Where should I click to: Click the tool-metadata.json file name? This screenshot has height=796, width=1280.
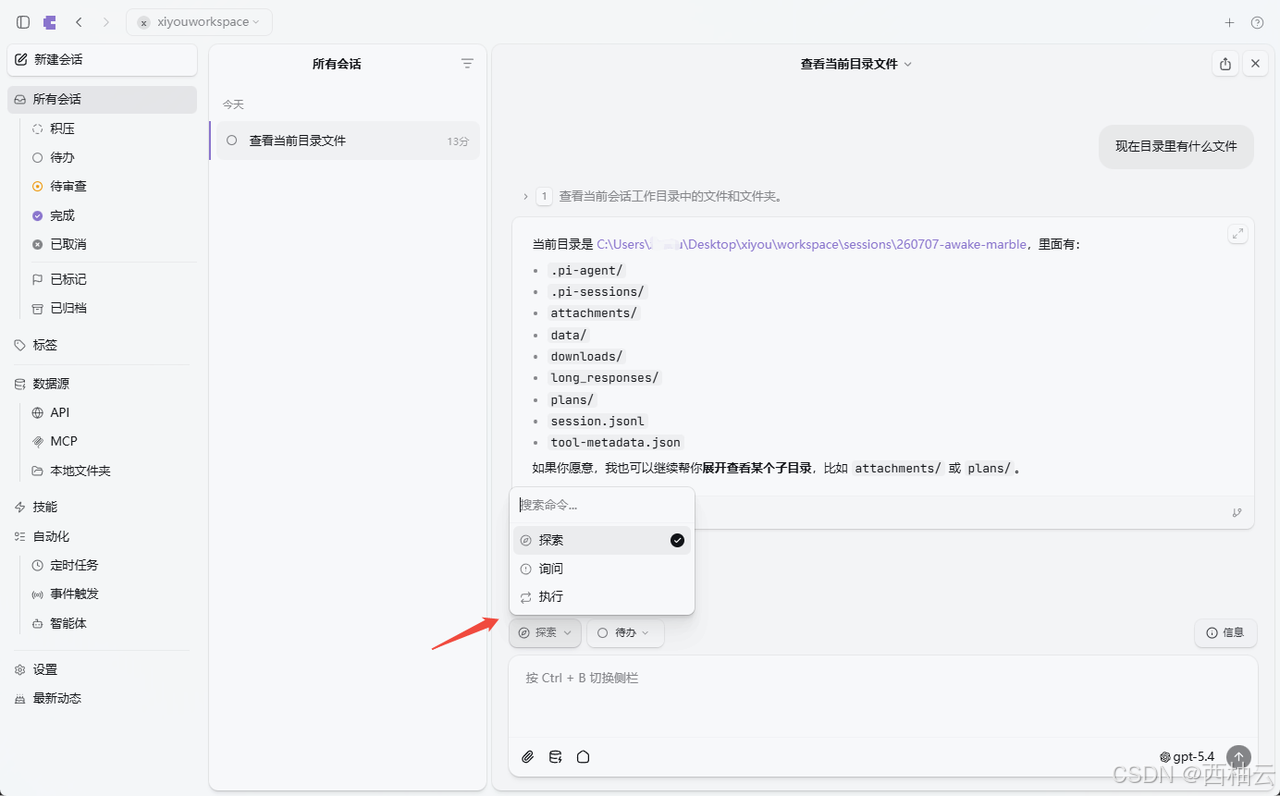tap(616, 442)
